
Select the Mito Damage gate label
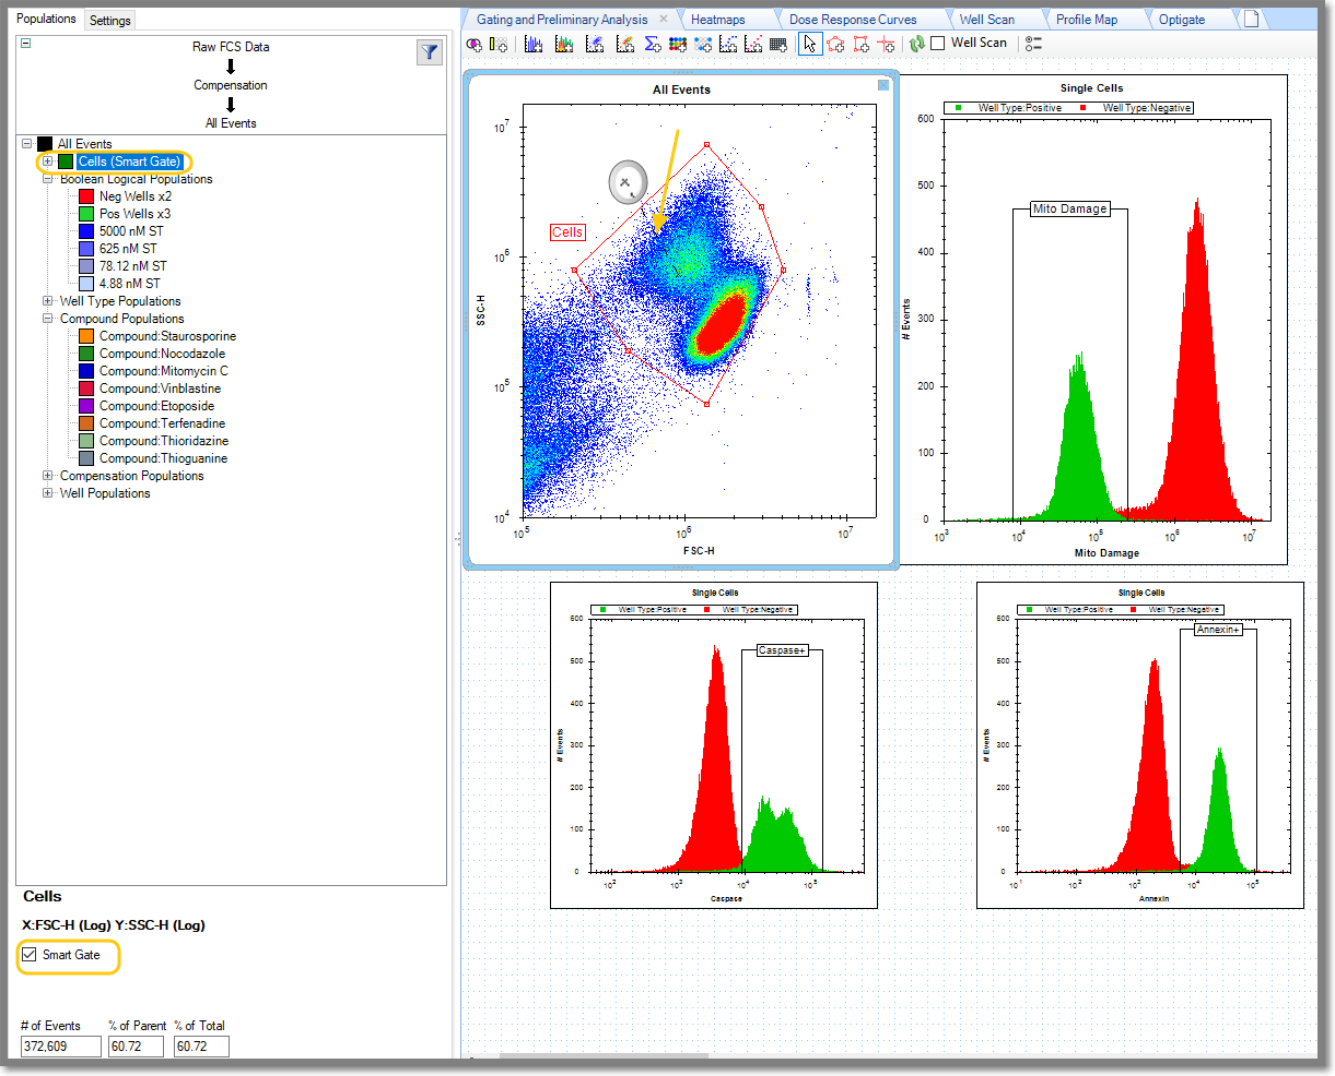pos(1070,209)
